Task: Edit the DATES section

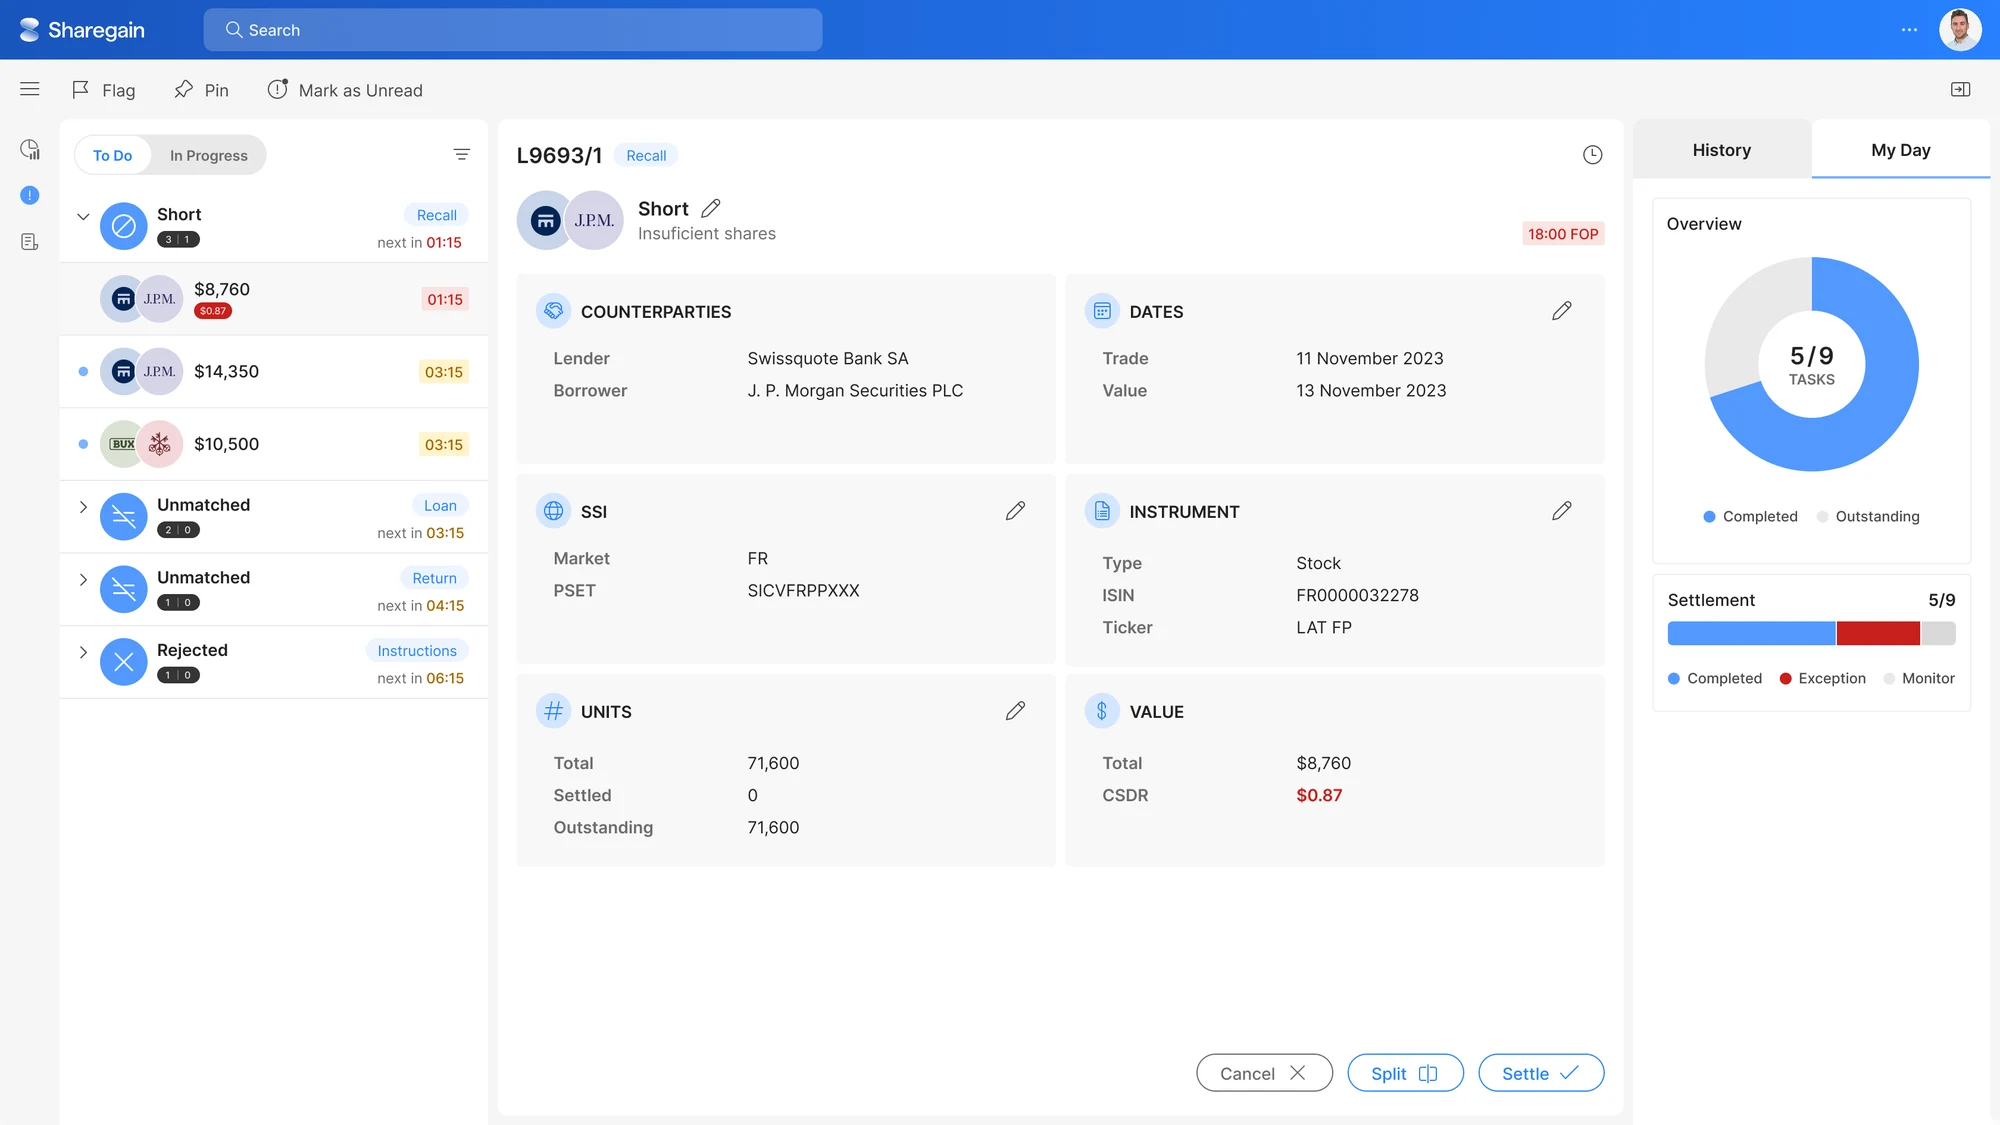Action: coord(1561,311)
